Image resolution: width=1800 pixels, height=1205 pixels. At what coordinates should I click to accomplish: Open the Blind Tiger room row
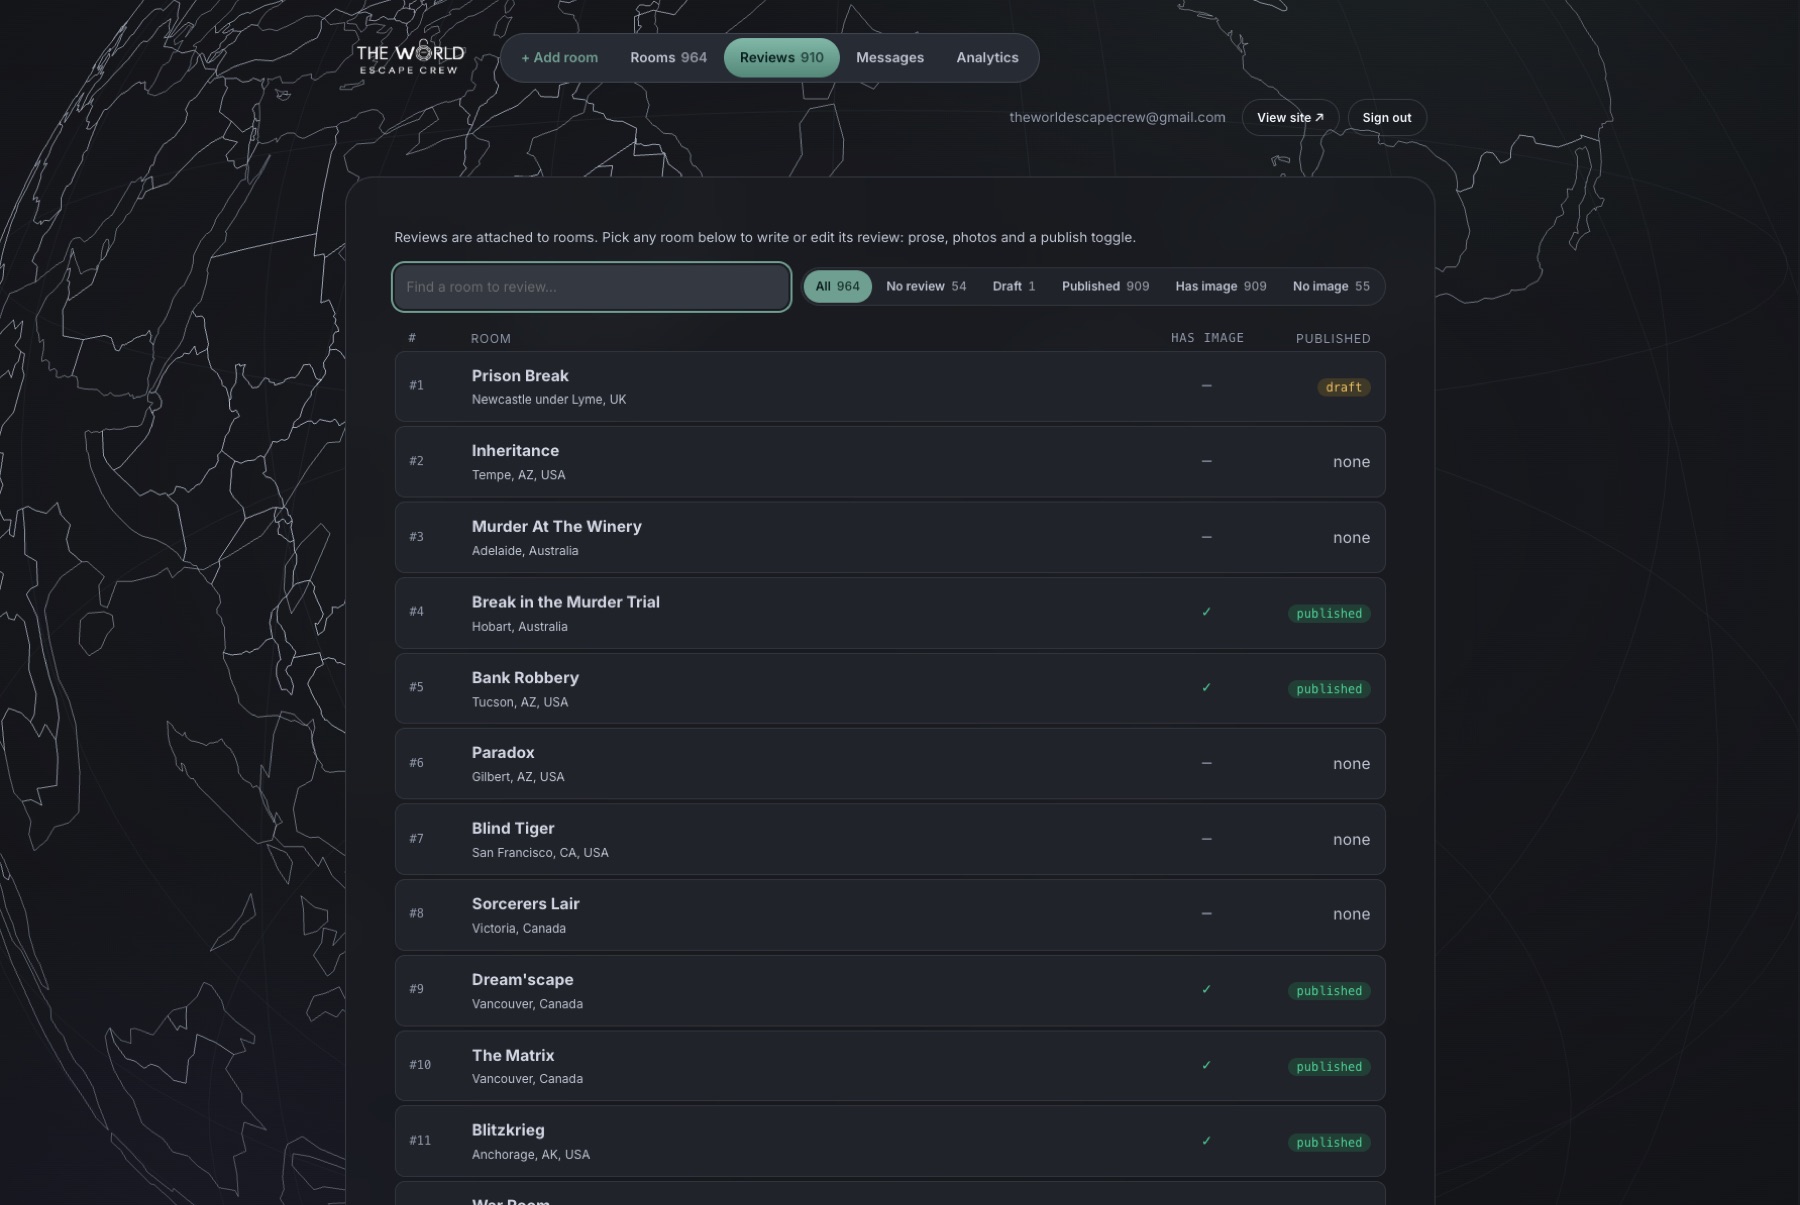coord(890,840)
